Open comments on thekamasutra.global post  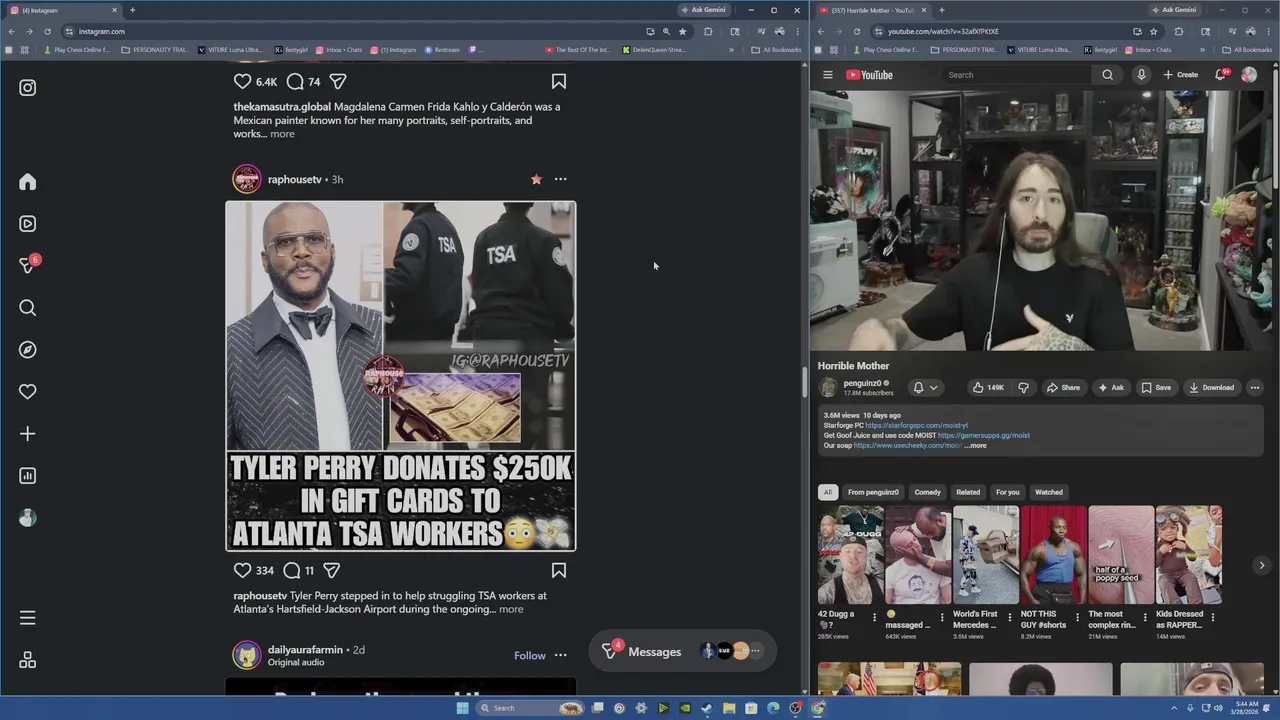(295, 81)
